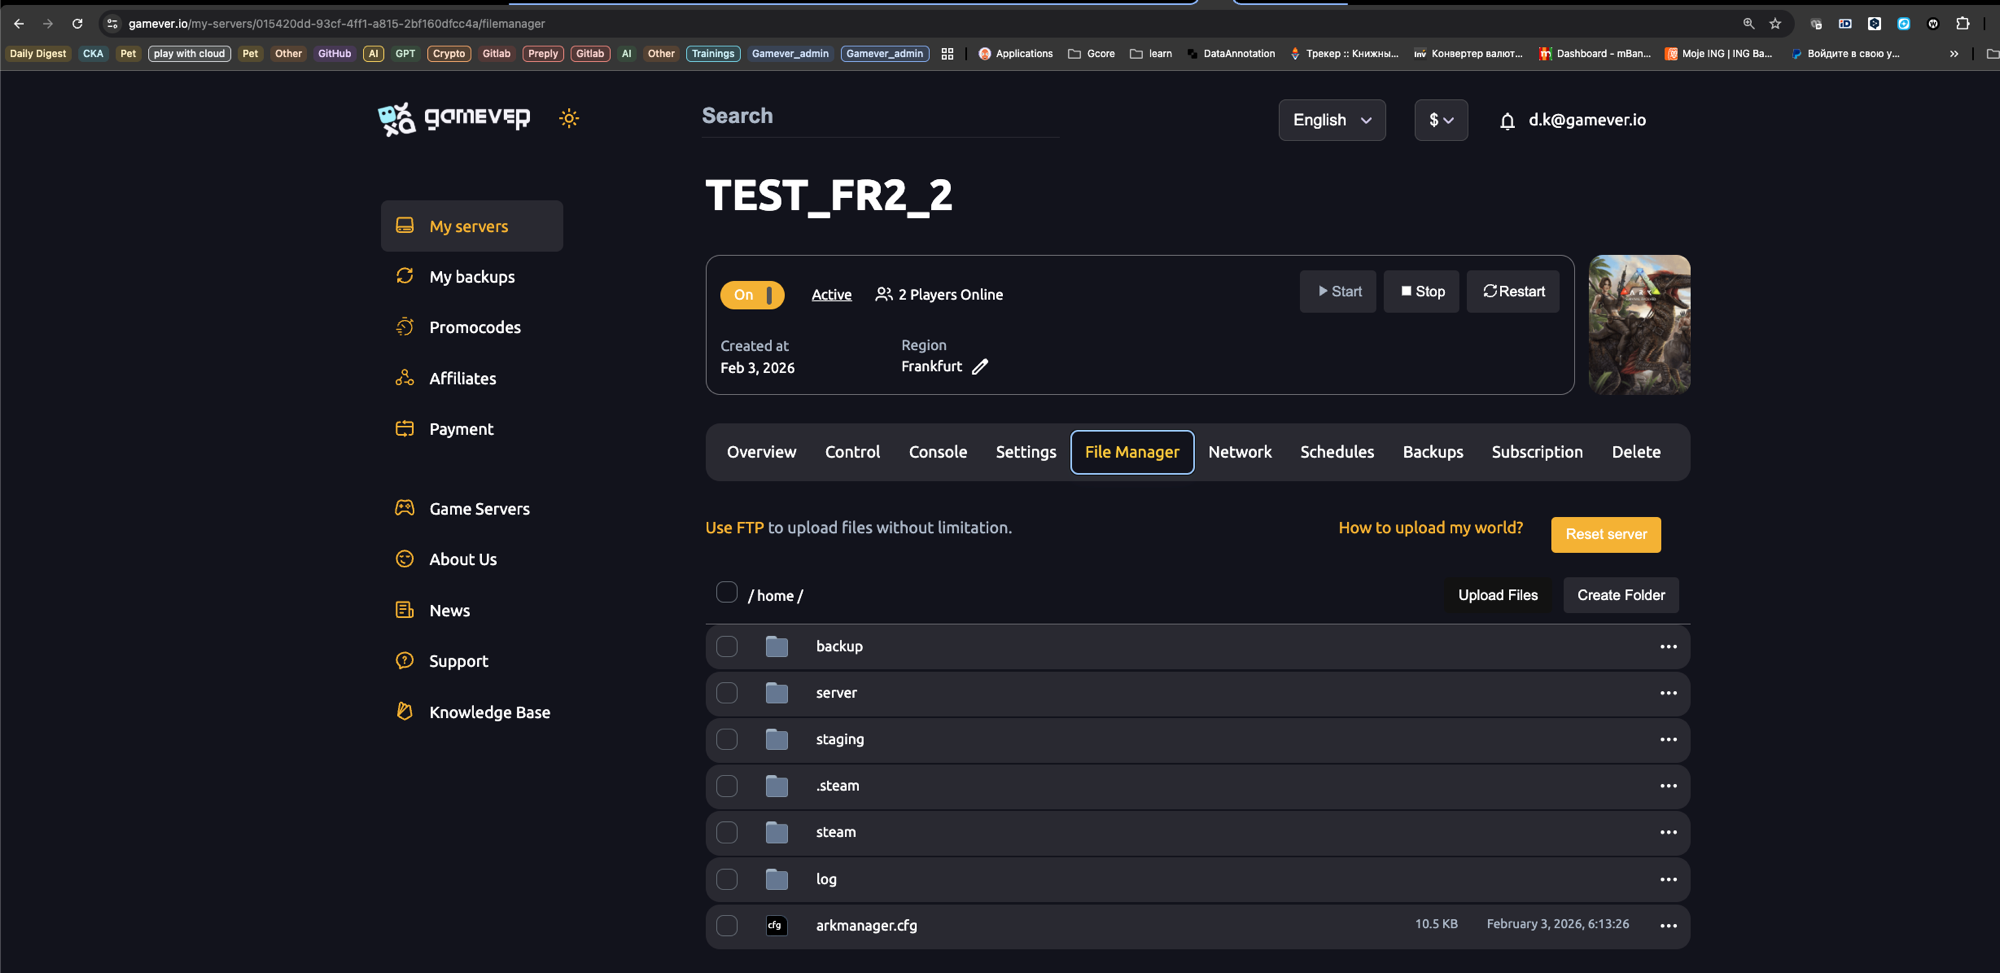The width and height of the screenshot is (2000, 973).
Task: Click the arkmanager.cfg file icon
Action: pyautogui.click(x=776, y=926)
